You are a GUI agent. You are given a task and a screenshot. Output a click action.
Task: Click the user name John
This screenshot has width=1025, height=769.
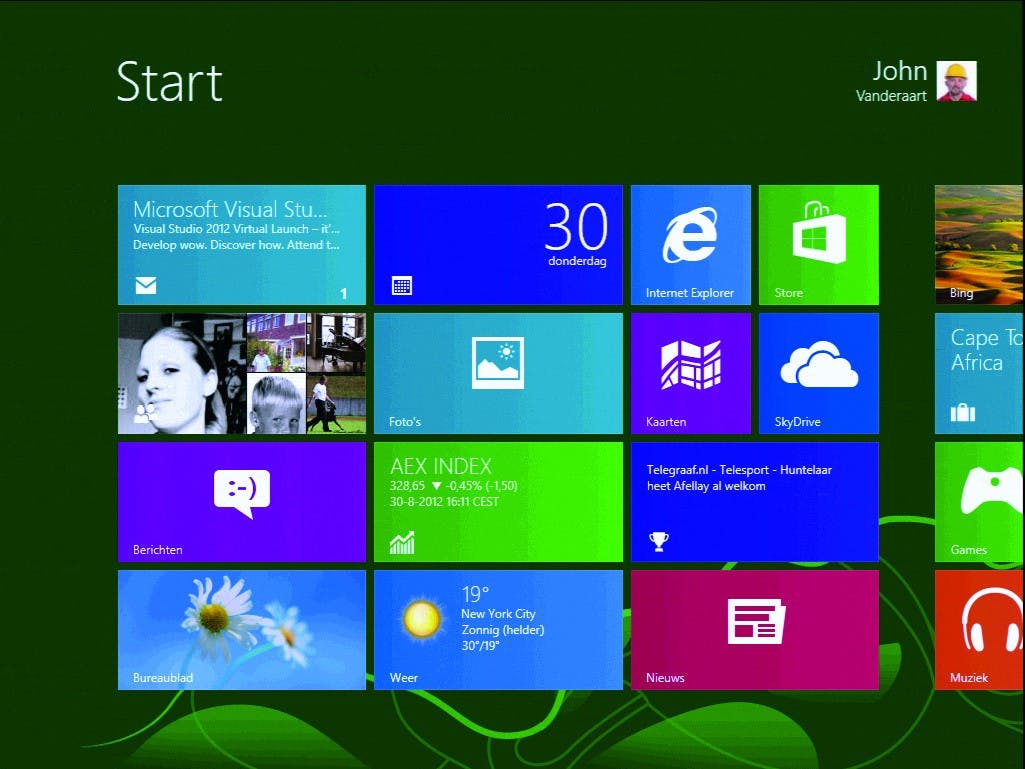point(899,71)
